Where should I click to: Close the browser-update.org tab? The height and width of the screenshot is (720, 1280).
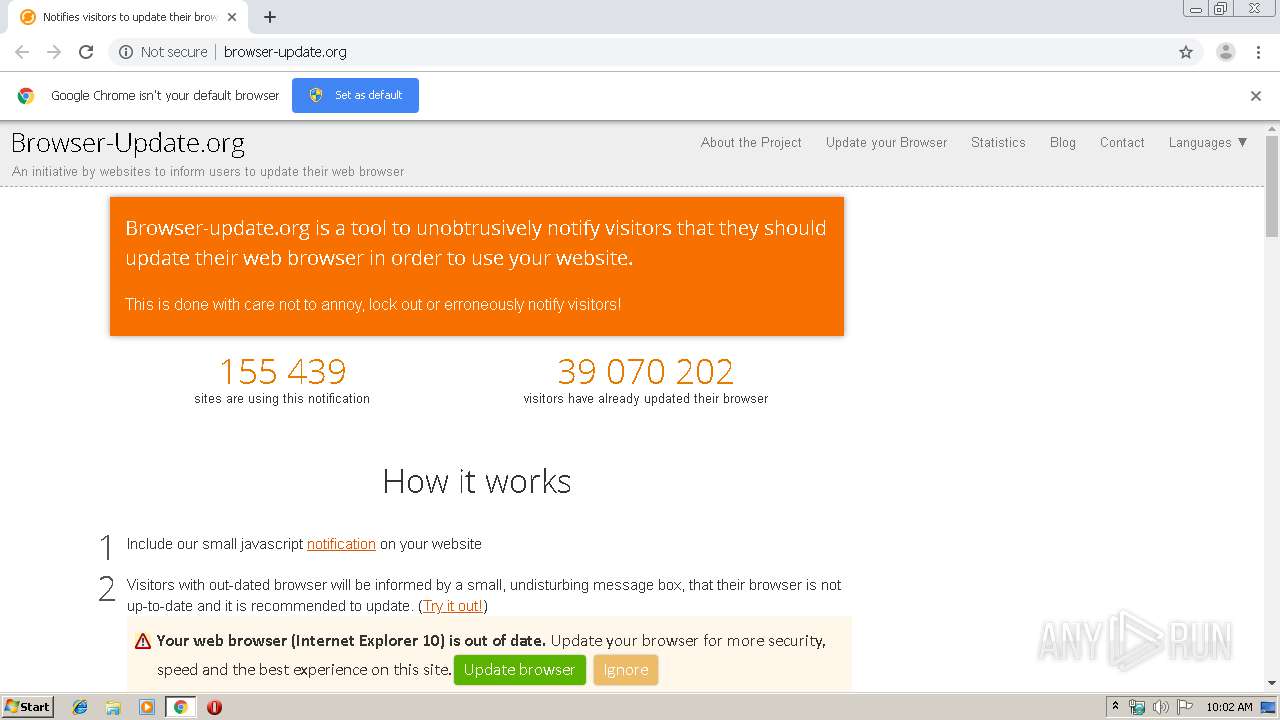pyautogui.click(x=232, y=17)
